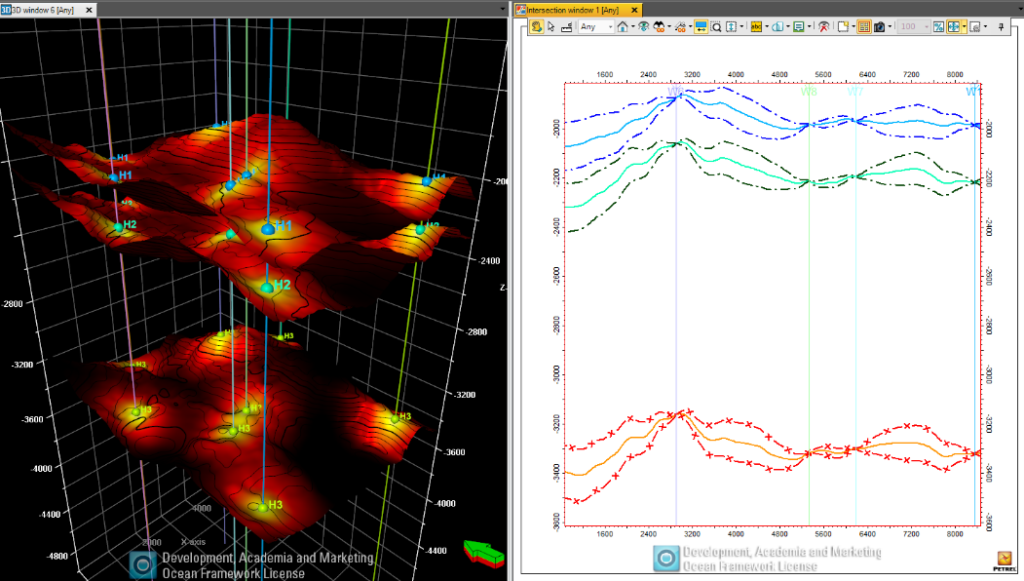Screen dimensions: 1024x581
Task: Click the home view icon
Action: click(x=622, y=27)
